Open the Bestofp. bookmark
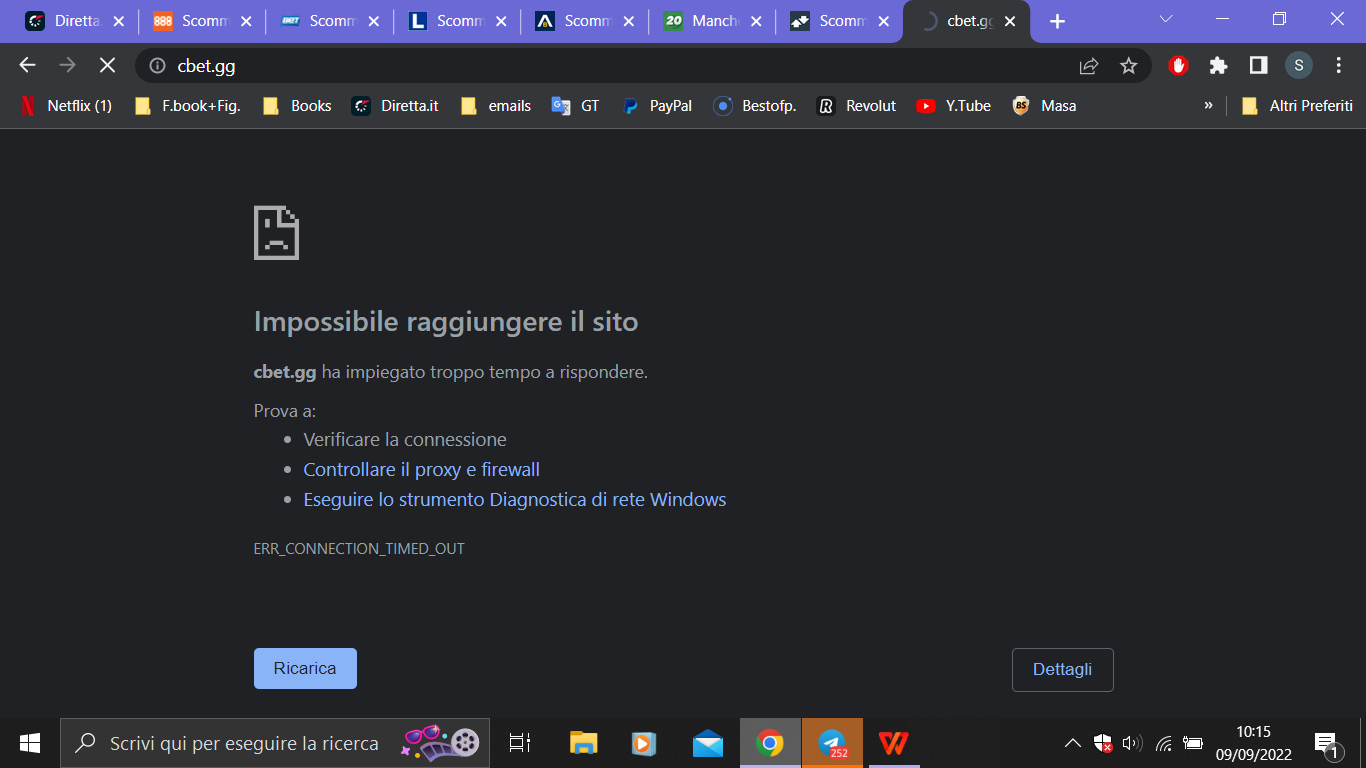 pyautogui.click(x=755, y=105)
